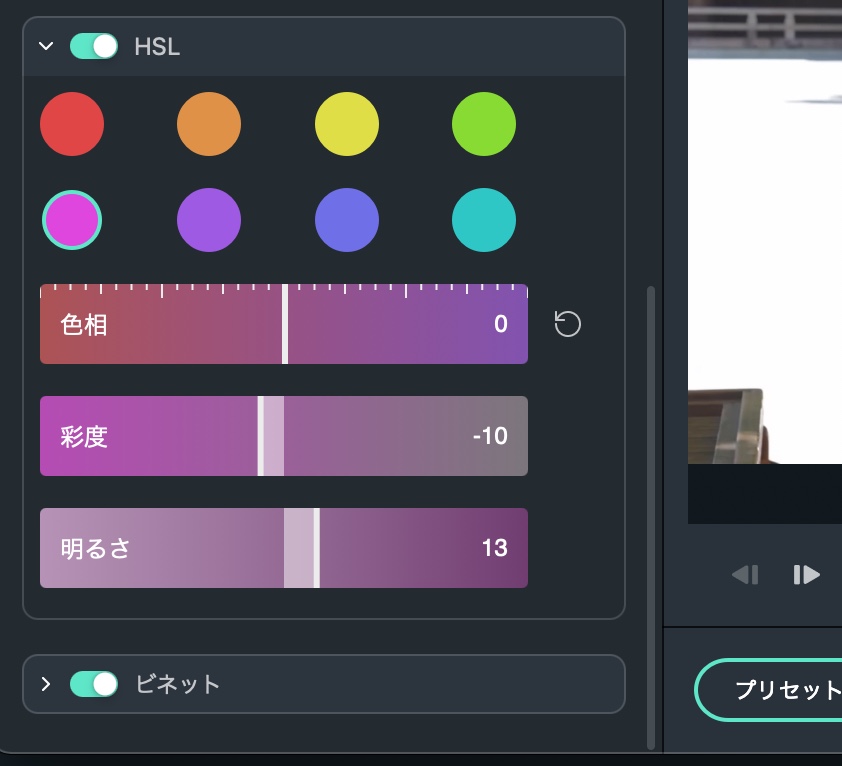Pick the cyan HSL color swatch
Image resolution: width=842 pixels, height=766 pixels.
tap(484, 219)
